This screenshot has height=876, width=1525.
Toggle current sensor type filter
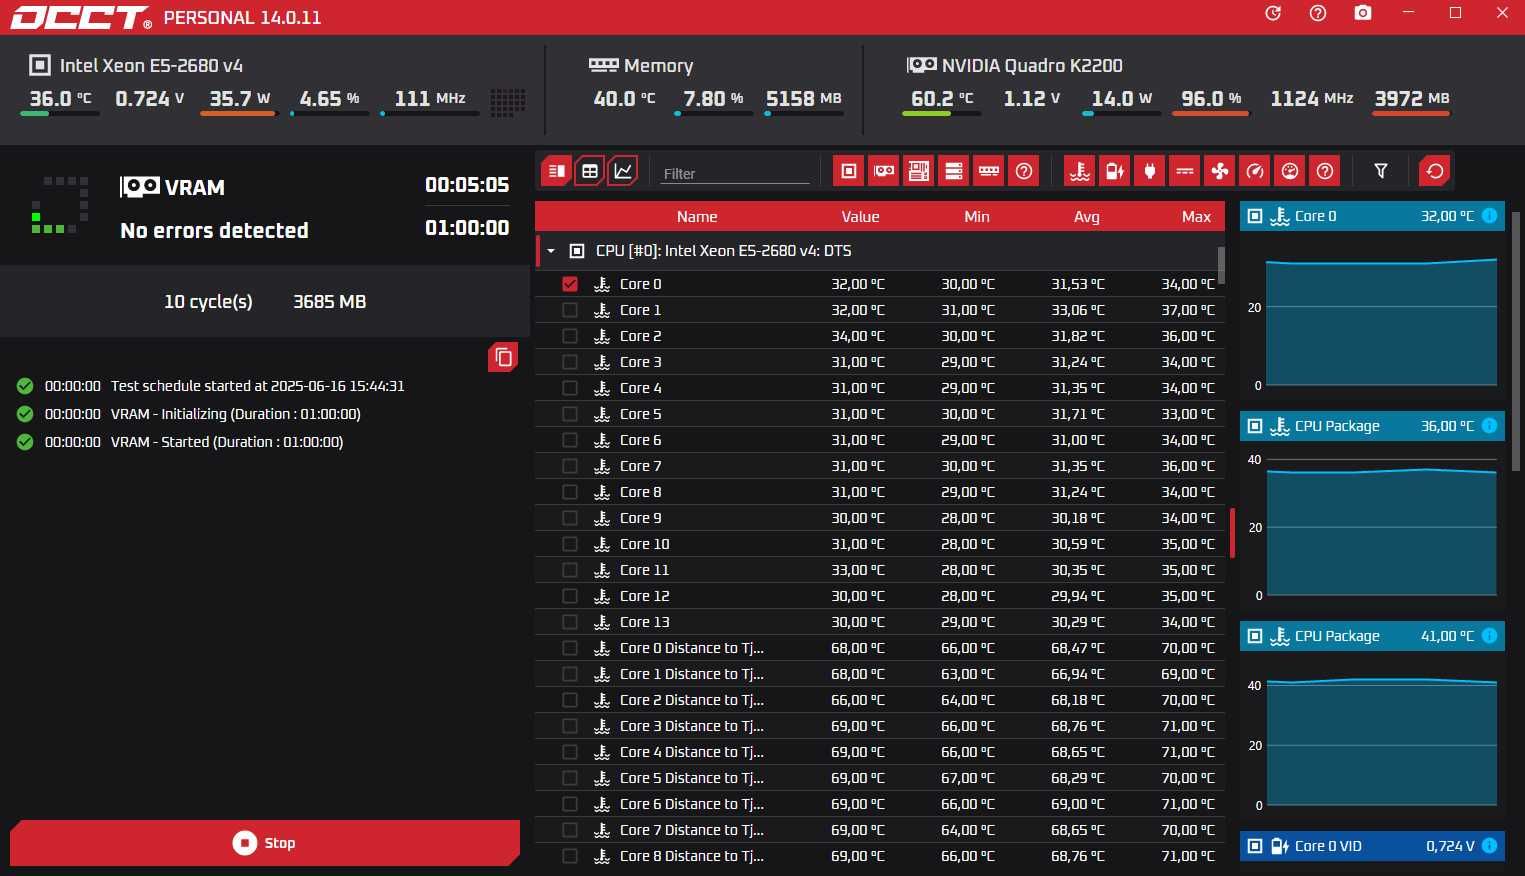pos(1185,171)
